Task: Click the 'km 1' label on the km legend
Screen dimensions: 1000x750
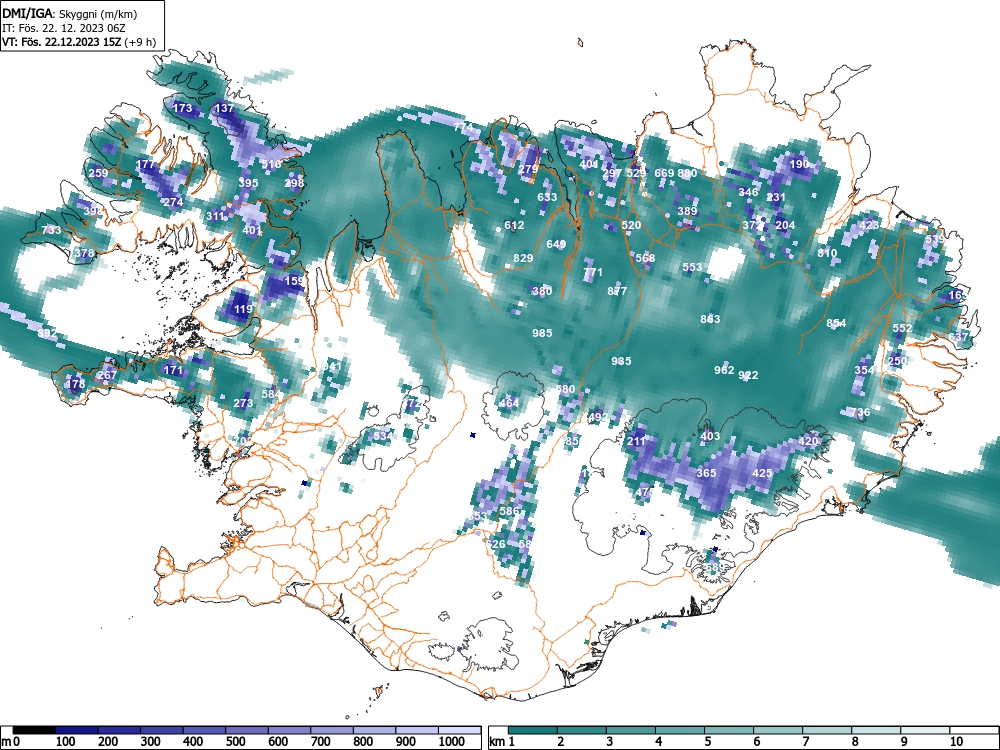Action: [502, 742]
